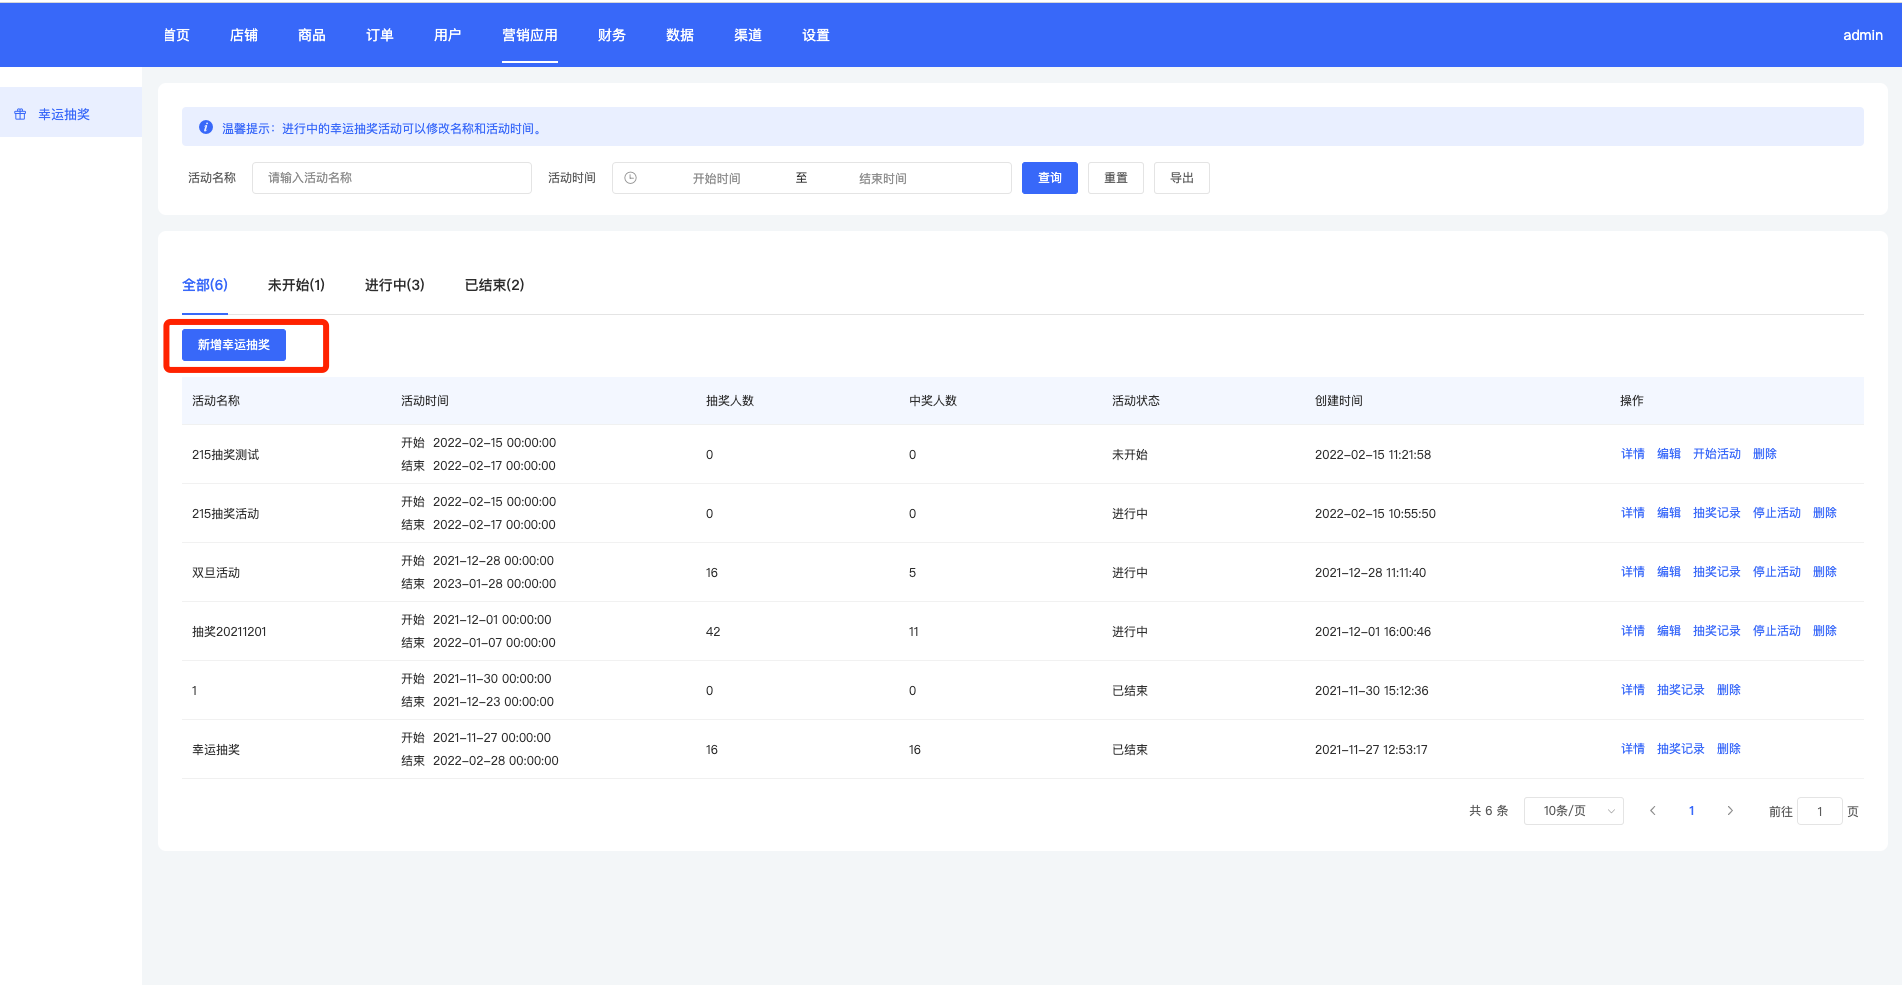This screenshot has height=985, width=1902.
Task: Open the 财务 menu in top navigation
Action: pos(611,35)
